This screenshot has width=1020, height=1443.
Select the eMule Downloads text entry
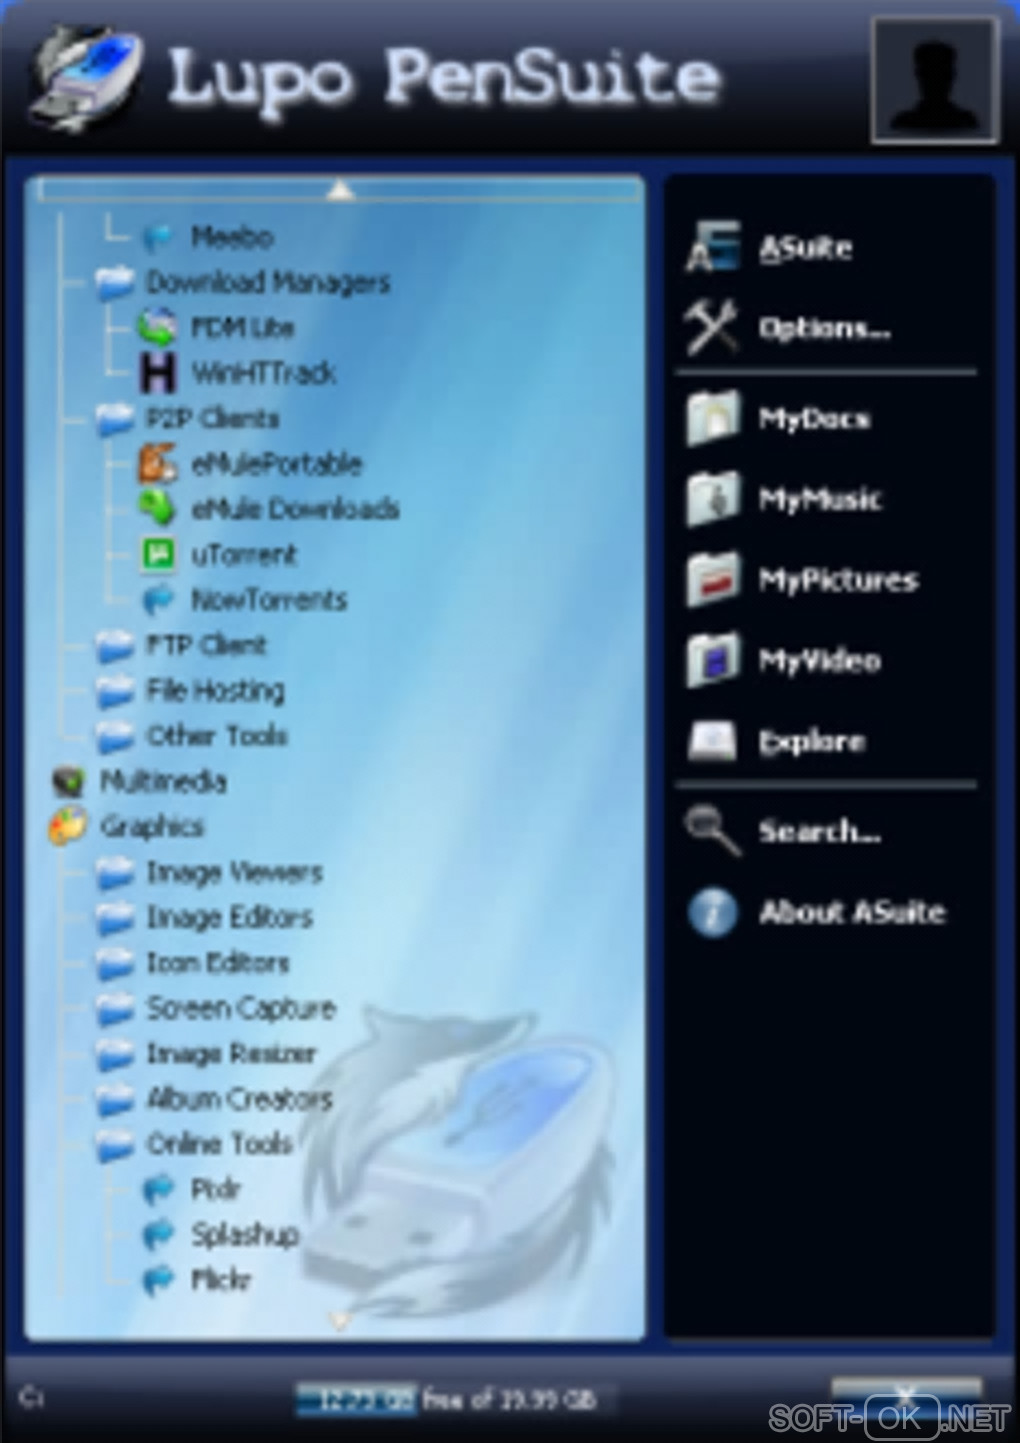(295, 508)
